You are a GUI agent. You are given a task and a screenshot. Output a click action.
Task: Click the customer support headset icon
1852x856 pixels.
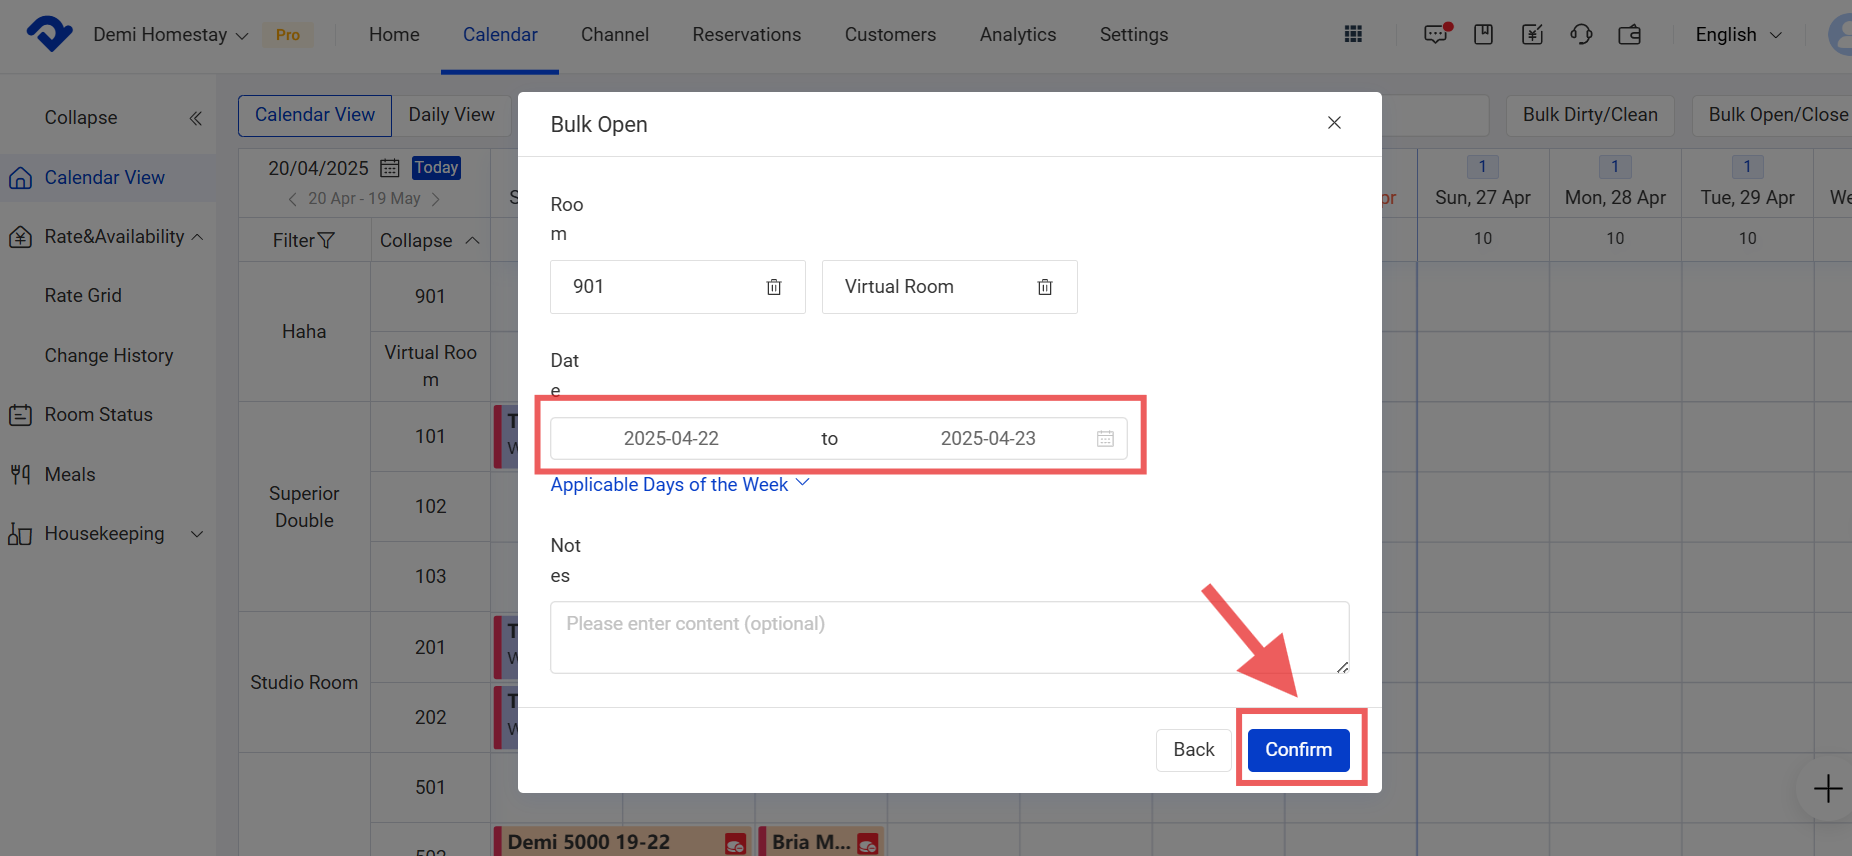1581,35
